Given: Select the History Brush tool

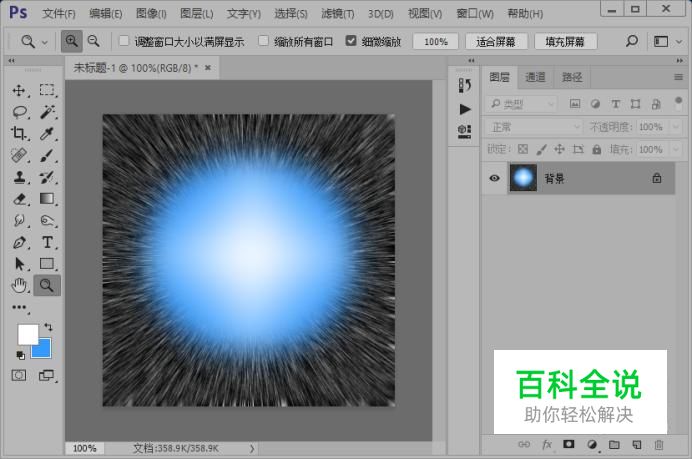Looking at the screenshot, I should [47, 177].
